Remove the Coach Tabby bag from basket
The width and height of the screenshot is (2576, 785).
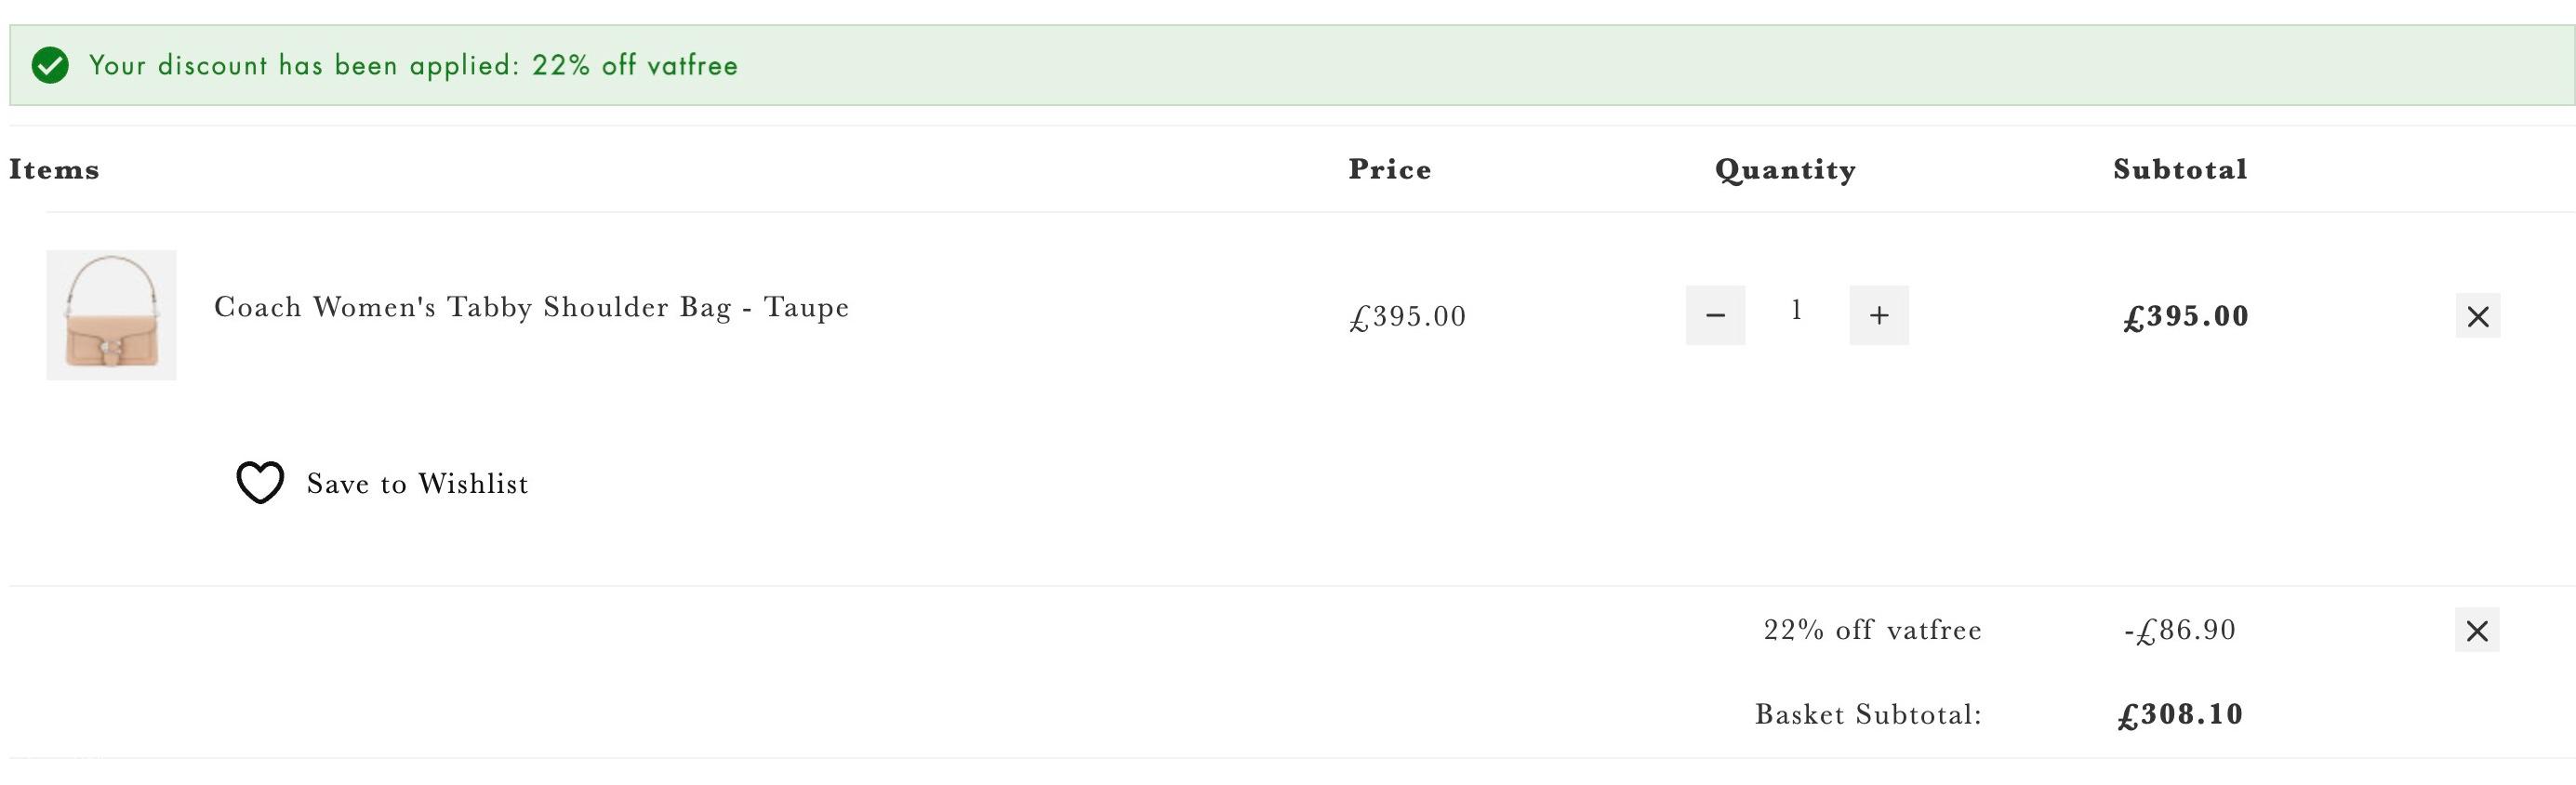pyautogui.click(x=2478, y=316)
